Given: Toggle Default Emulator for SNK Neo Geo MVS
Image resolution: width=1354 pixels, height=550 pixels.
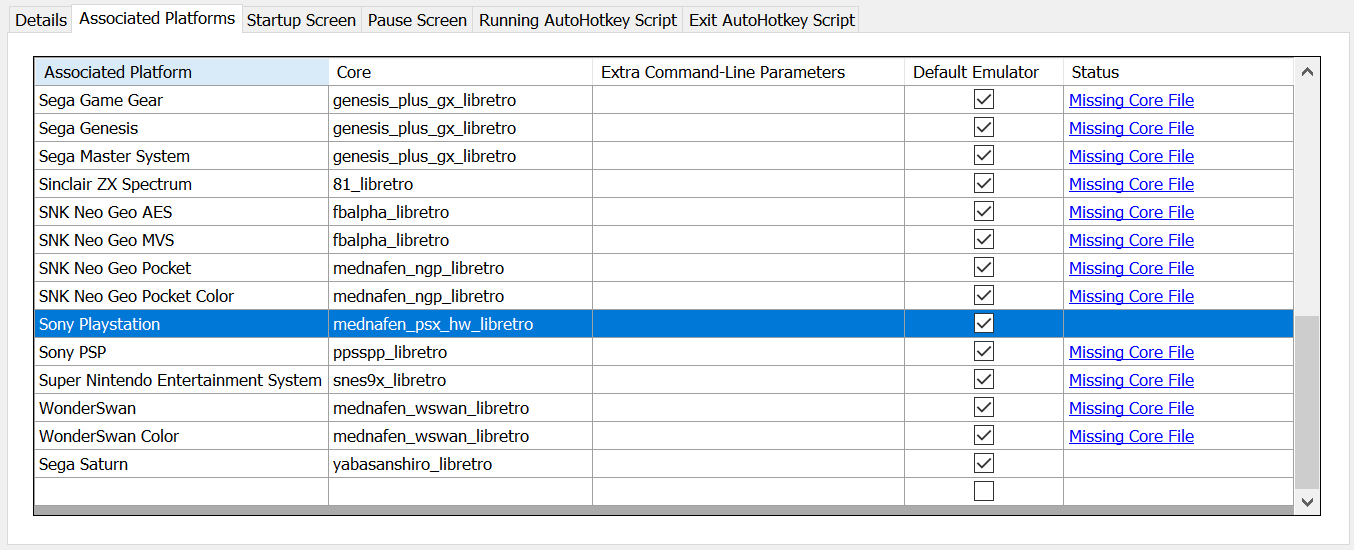Looking at the screenshot, I should 984,240.
